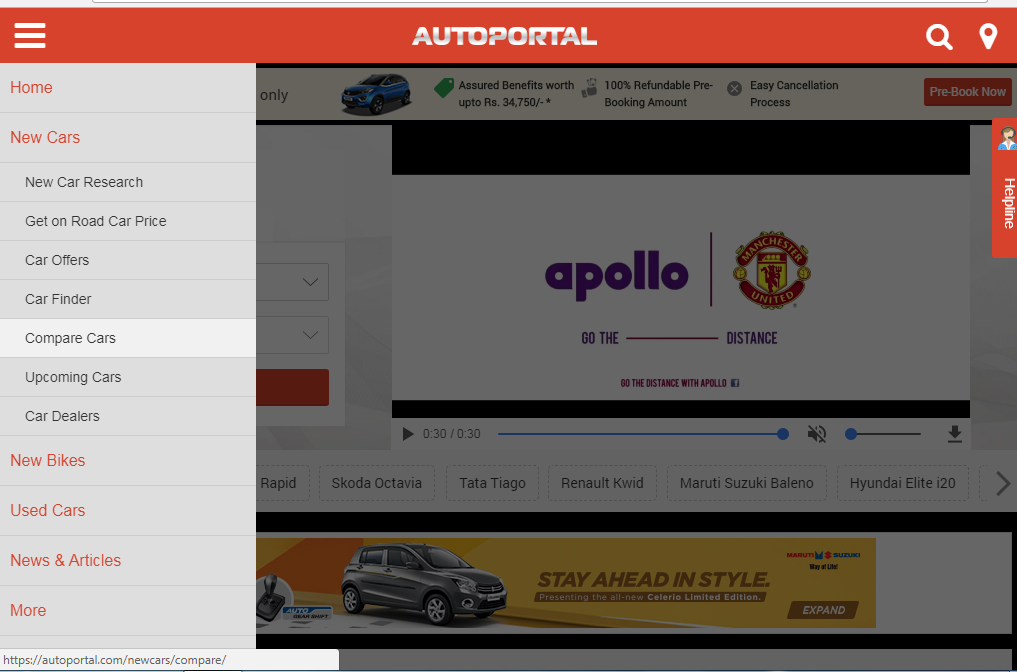
Task: Click the apollo brand logo
Action: [617, 274]
